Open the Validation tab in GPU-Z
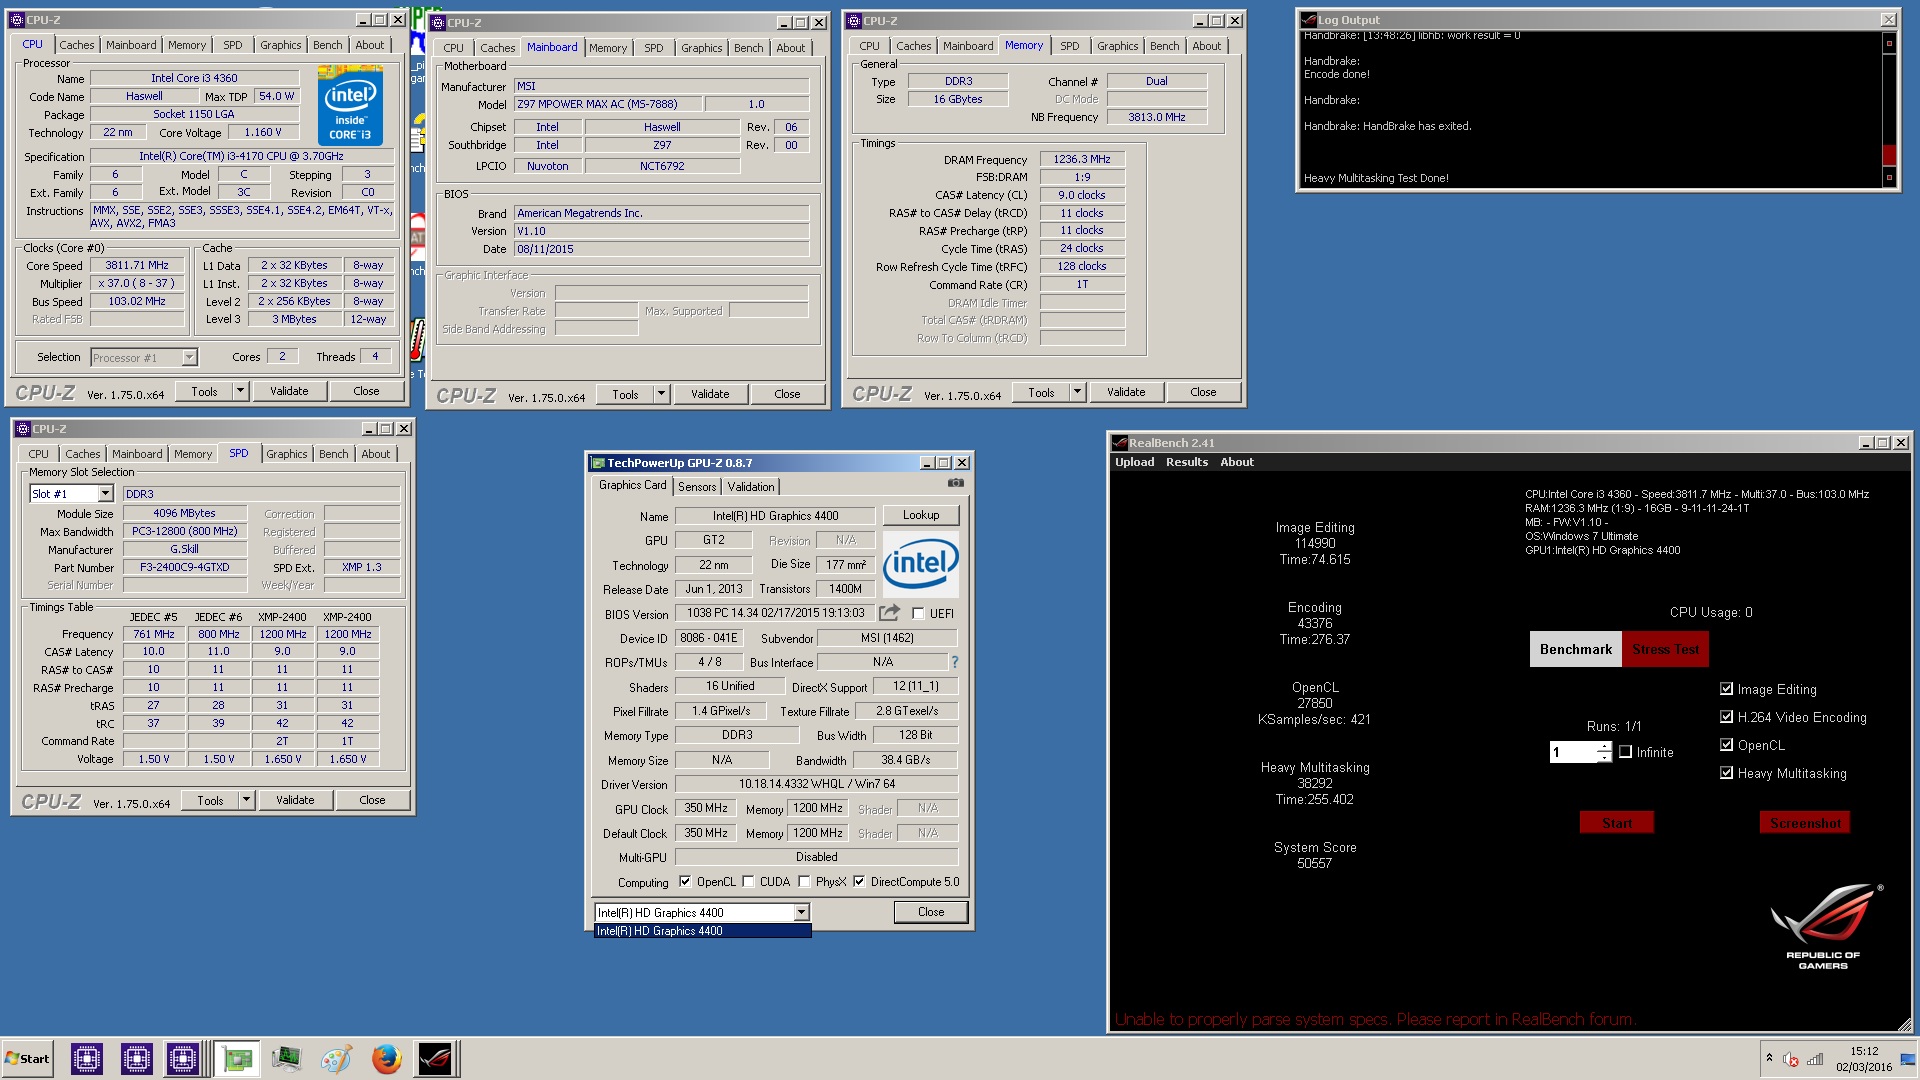This screenshot has height=1080, width=1920. tap(750, 486)
